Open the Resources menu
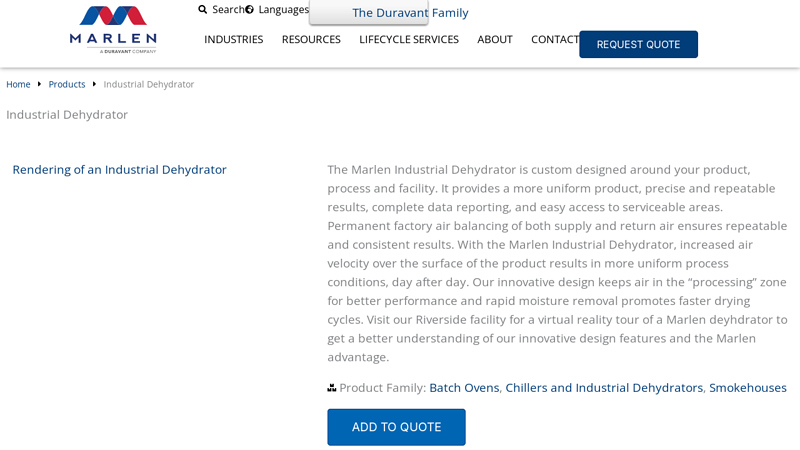 click(x=311, y=40)
